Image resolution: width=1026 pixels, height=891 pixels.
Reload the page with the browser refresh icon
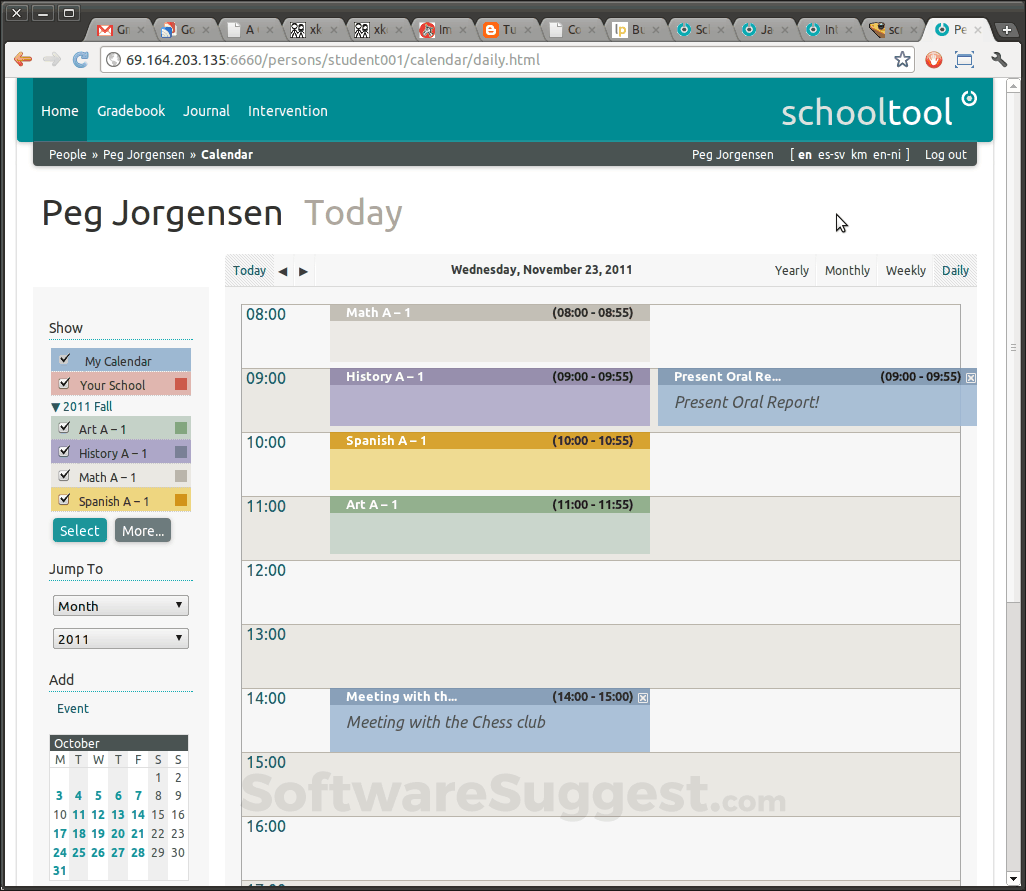click(x=80, y=59)
